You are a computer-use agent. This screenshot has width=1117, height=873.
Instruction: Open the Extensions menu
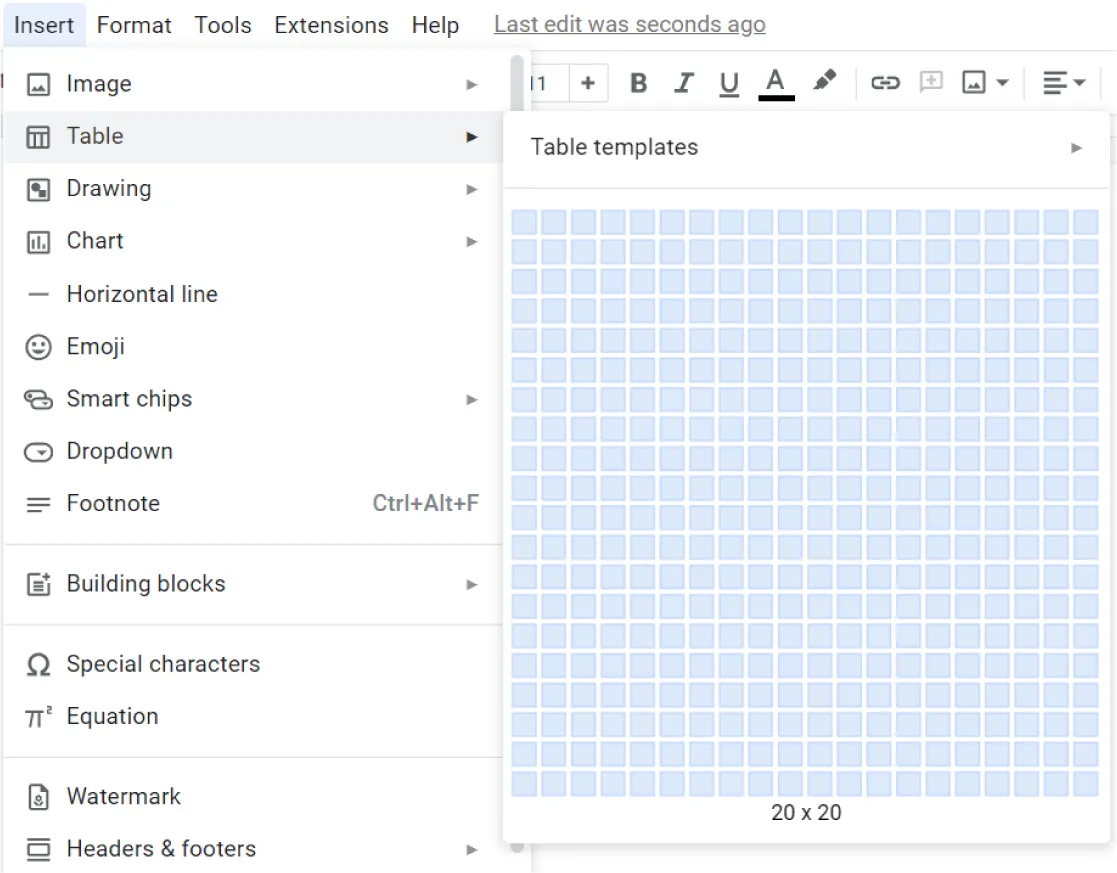click(x=330, y=24)
